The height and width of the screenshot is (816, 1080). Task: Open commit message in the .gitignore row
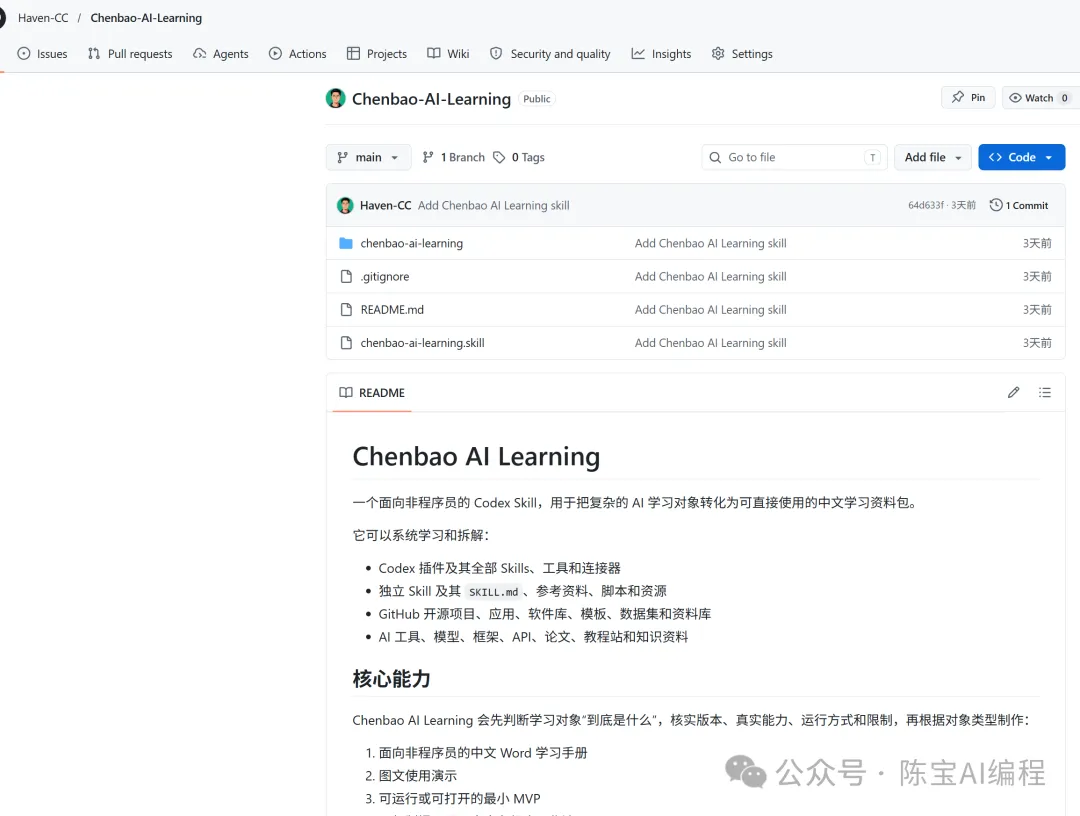711,276
